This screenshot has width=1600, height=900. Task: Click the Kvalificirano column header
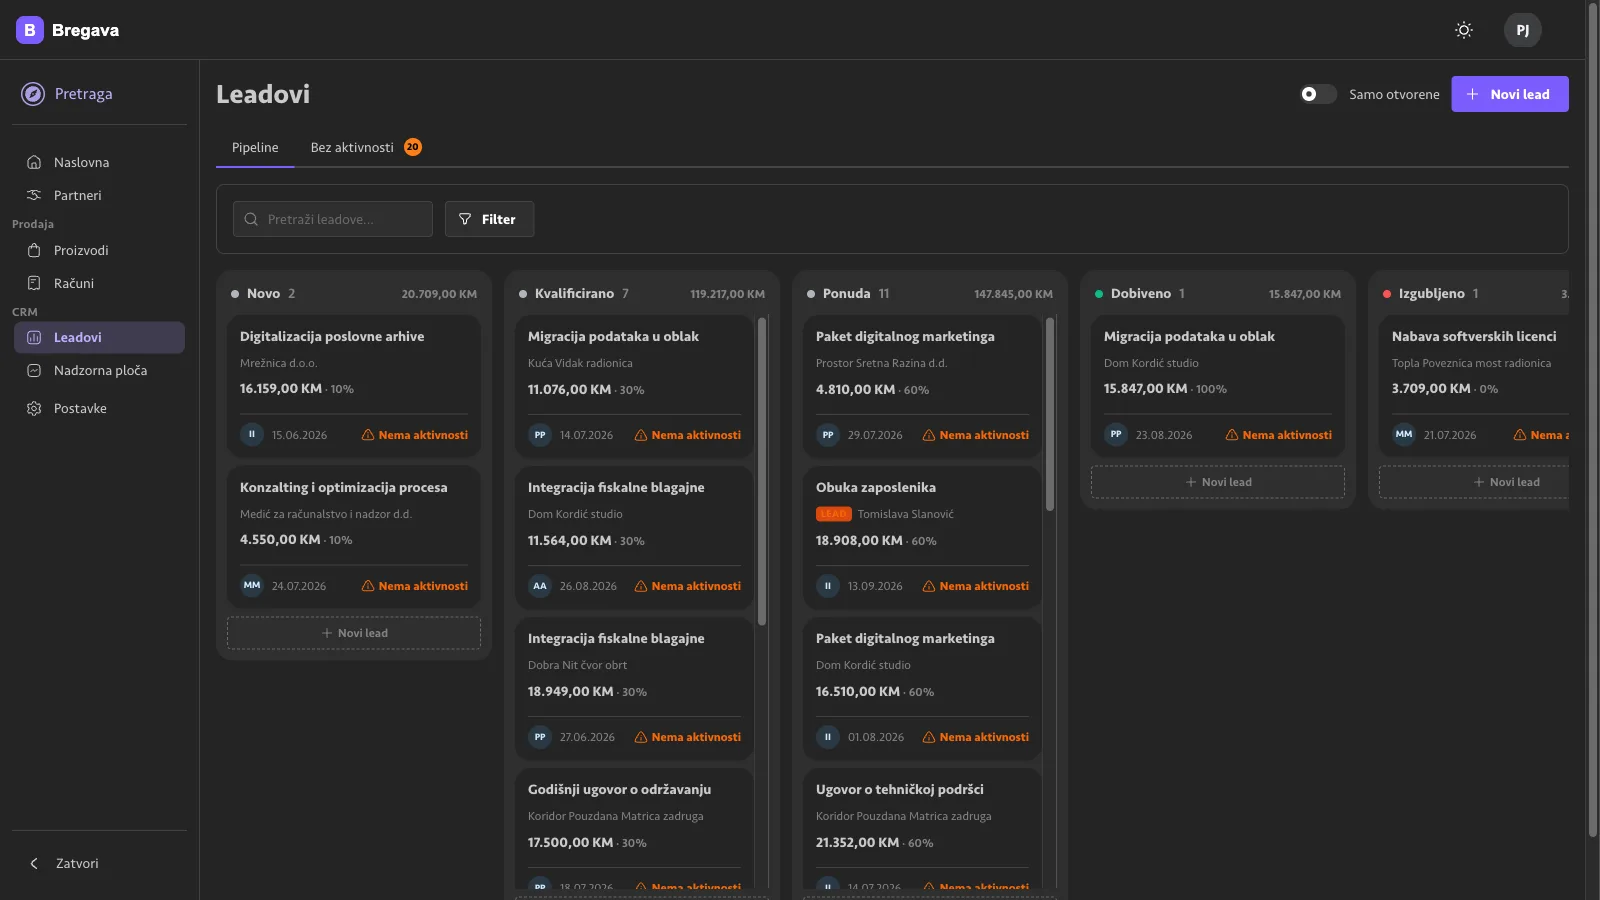coord(642,293)
